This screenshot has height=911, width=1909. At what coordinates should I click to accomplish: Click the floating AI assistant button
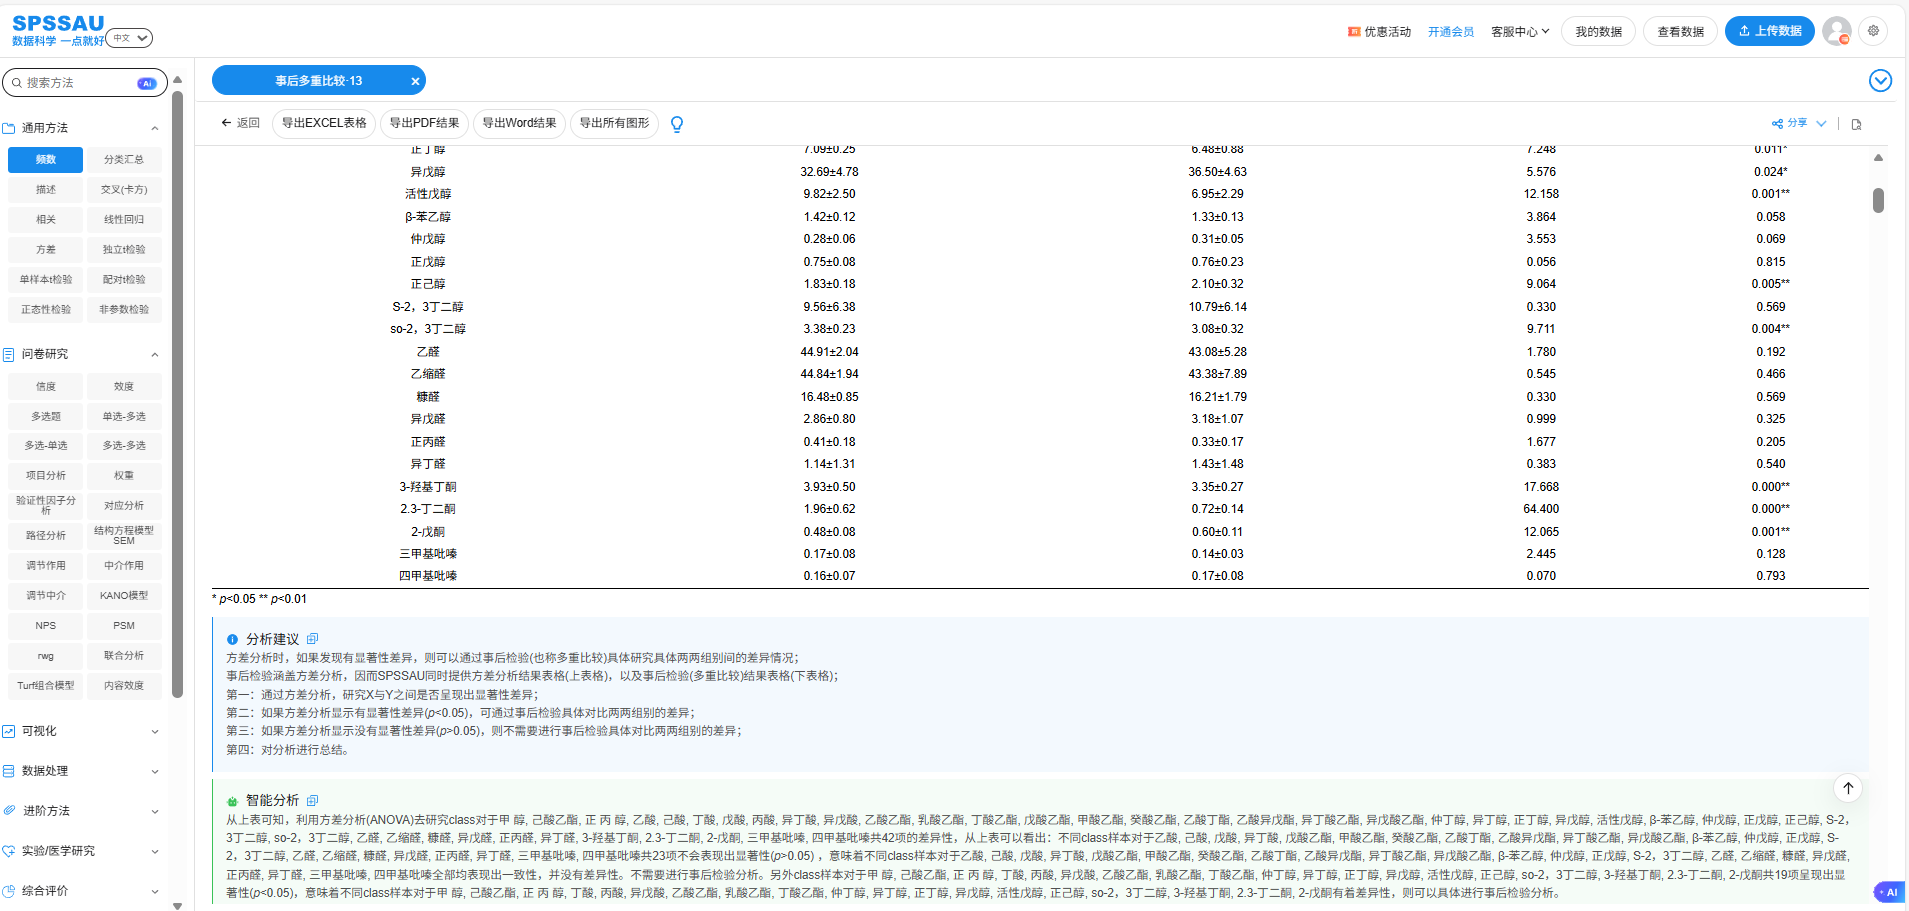(1889, 892)
